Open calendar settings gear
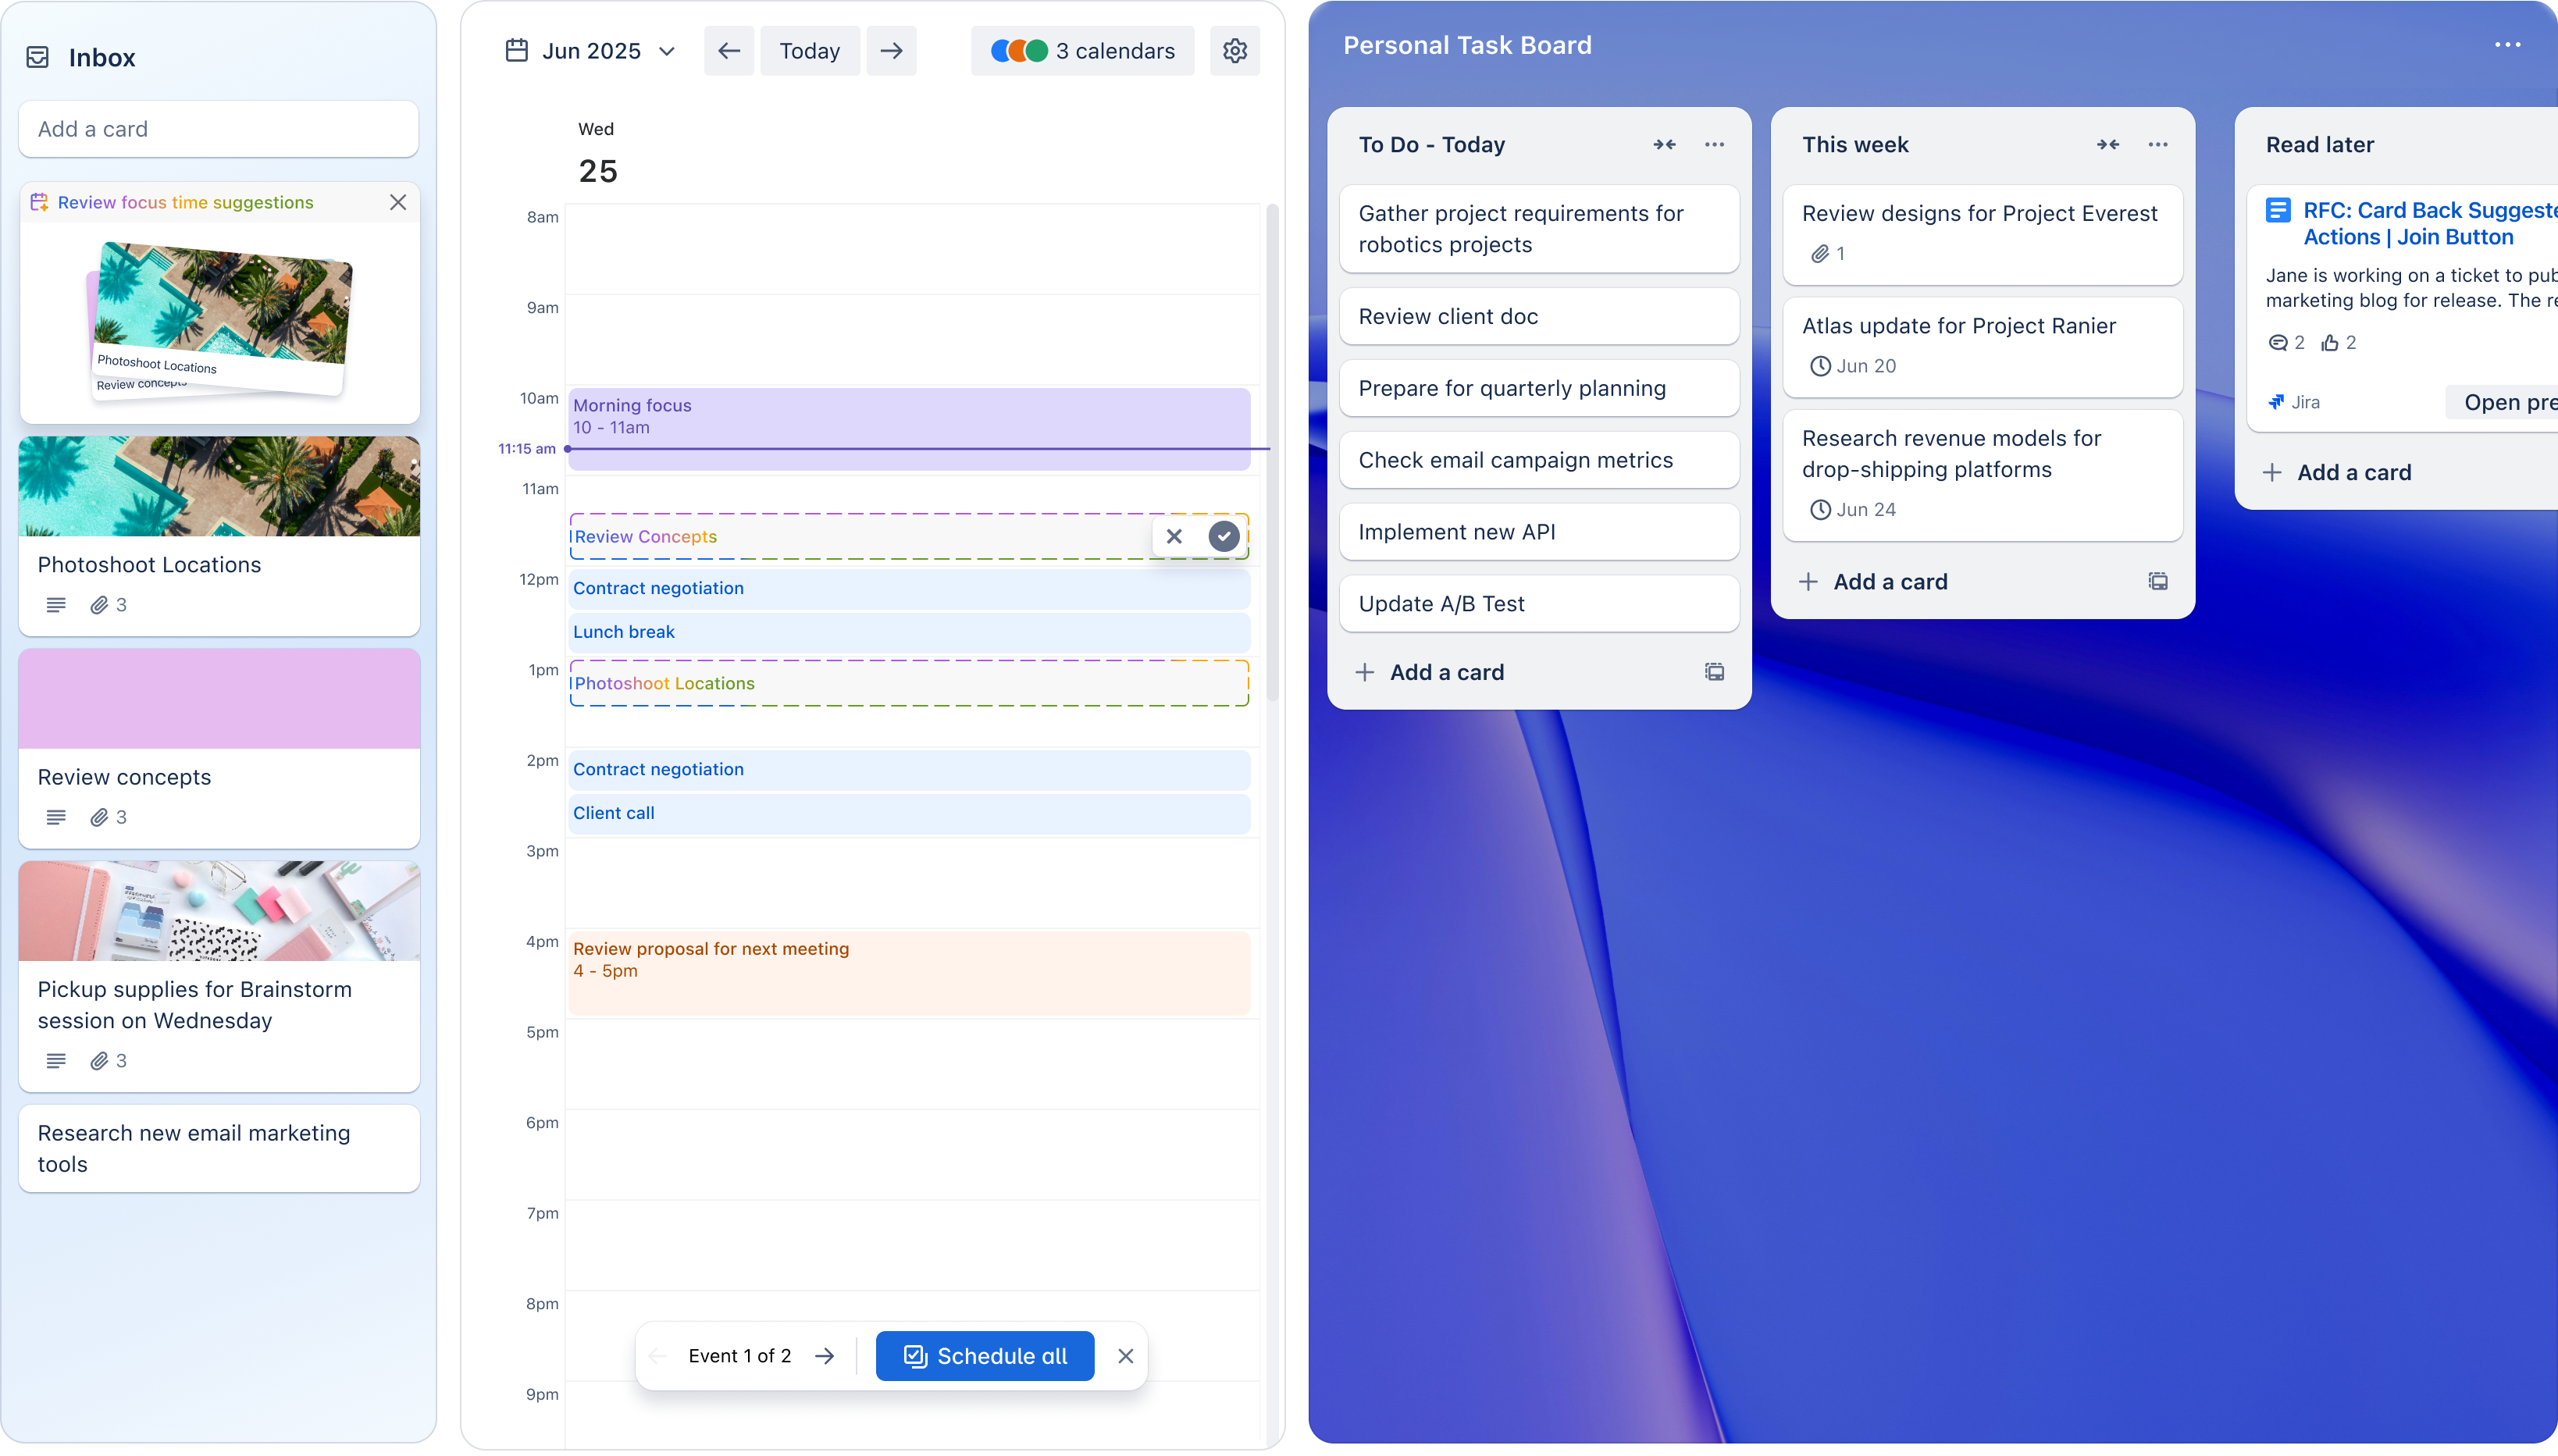 coord(1234,51)
